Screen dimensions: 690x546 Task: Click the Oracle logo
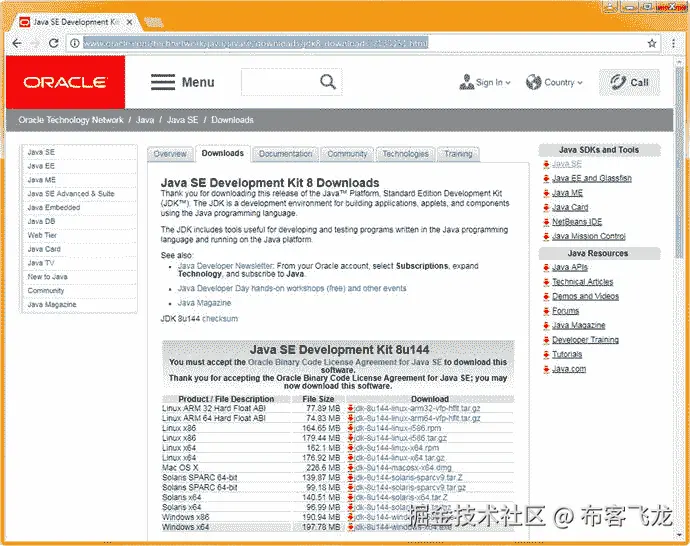click(65, 82)
